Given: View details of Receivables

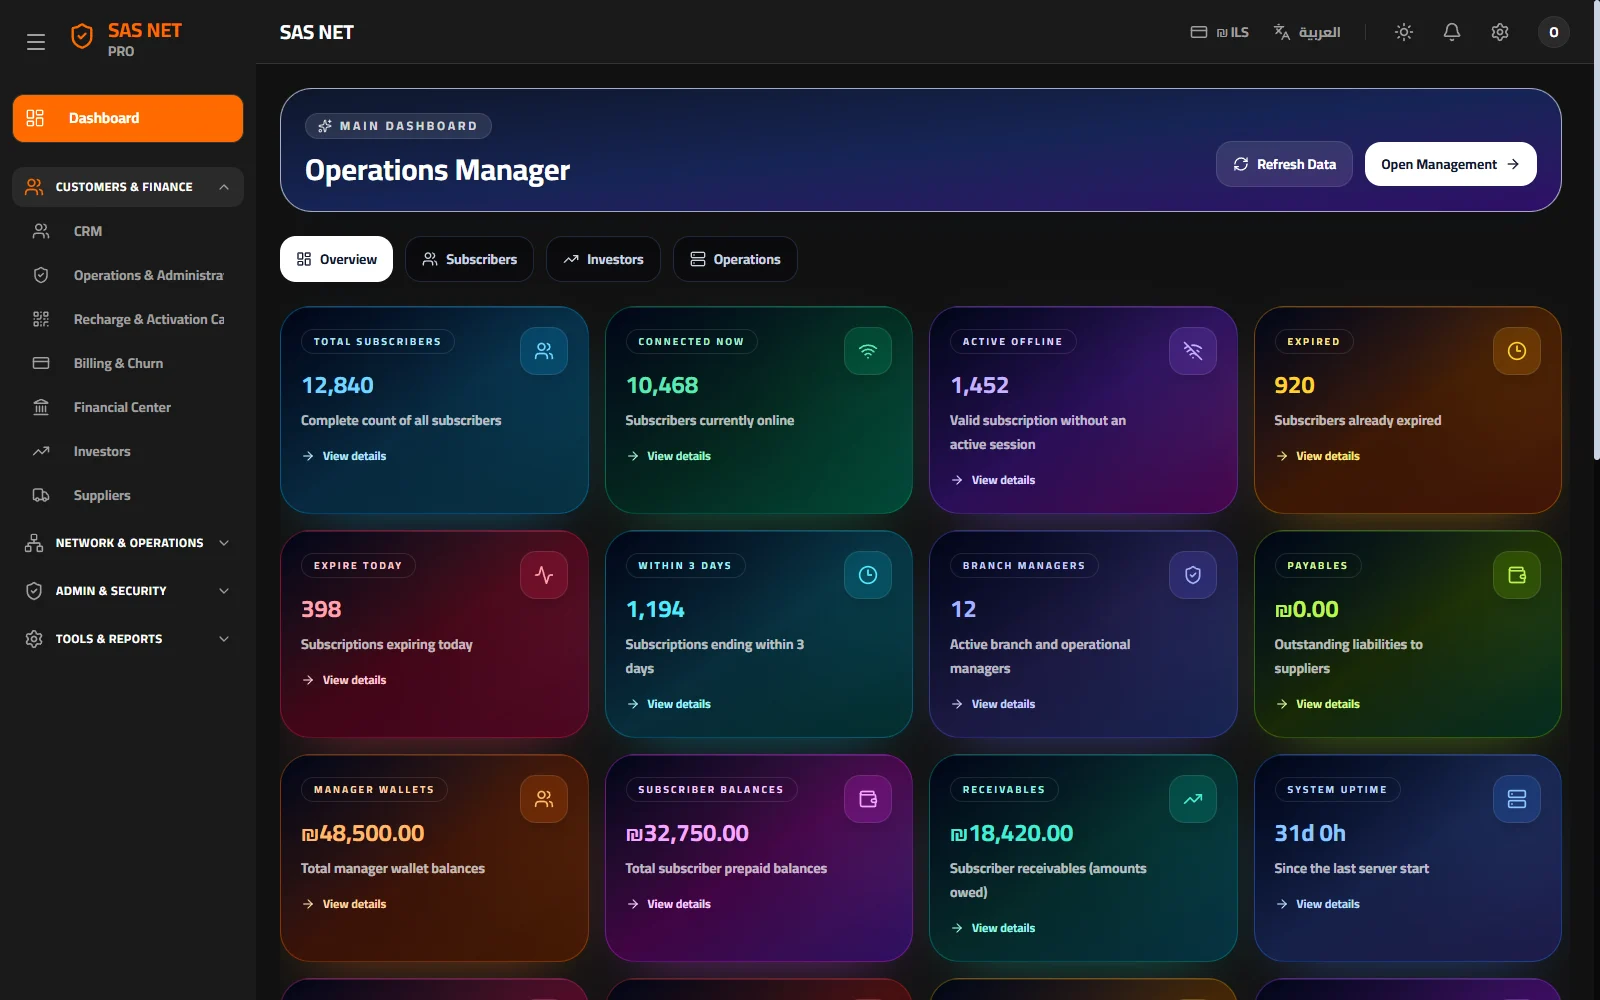Looking at the screenshot, I should tap(993, 928).
